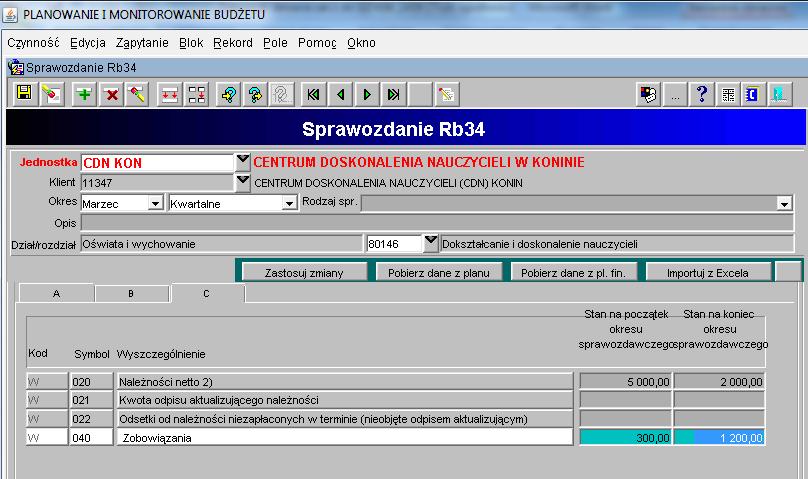808x479 pixels.
Task: Switch to tab A
Action: click(x=56, y=294)
